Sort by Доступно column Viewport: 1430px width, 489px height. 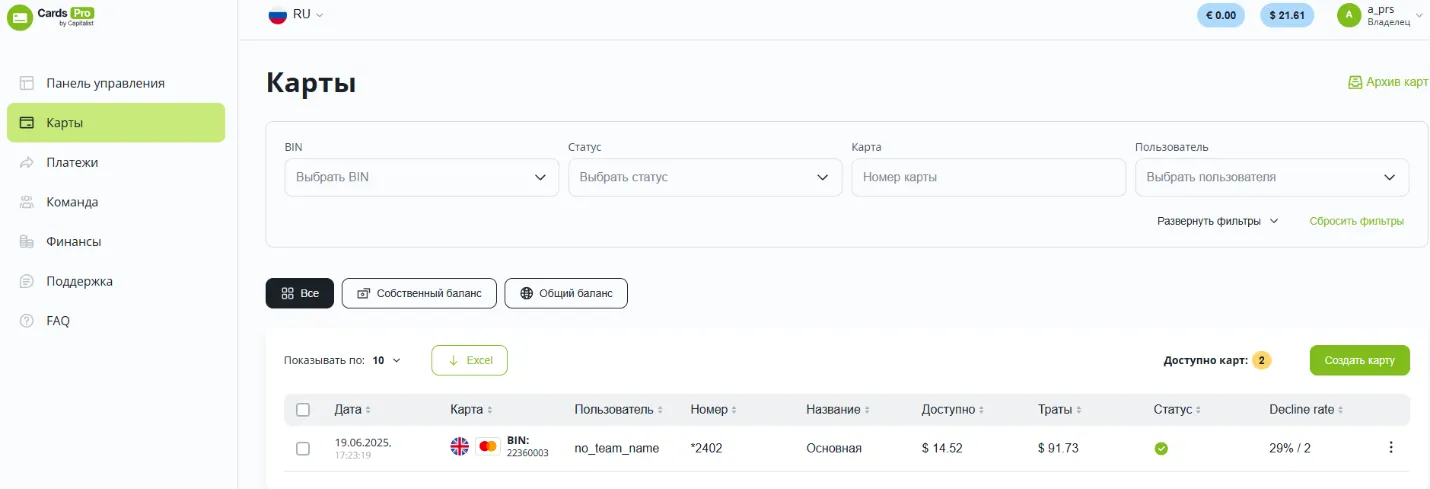point(955,410)
